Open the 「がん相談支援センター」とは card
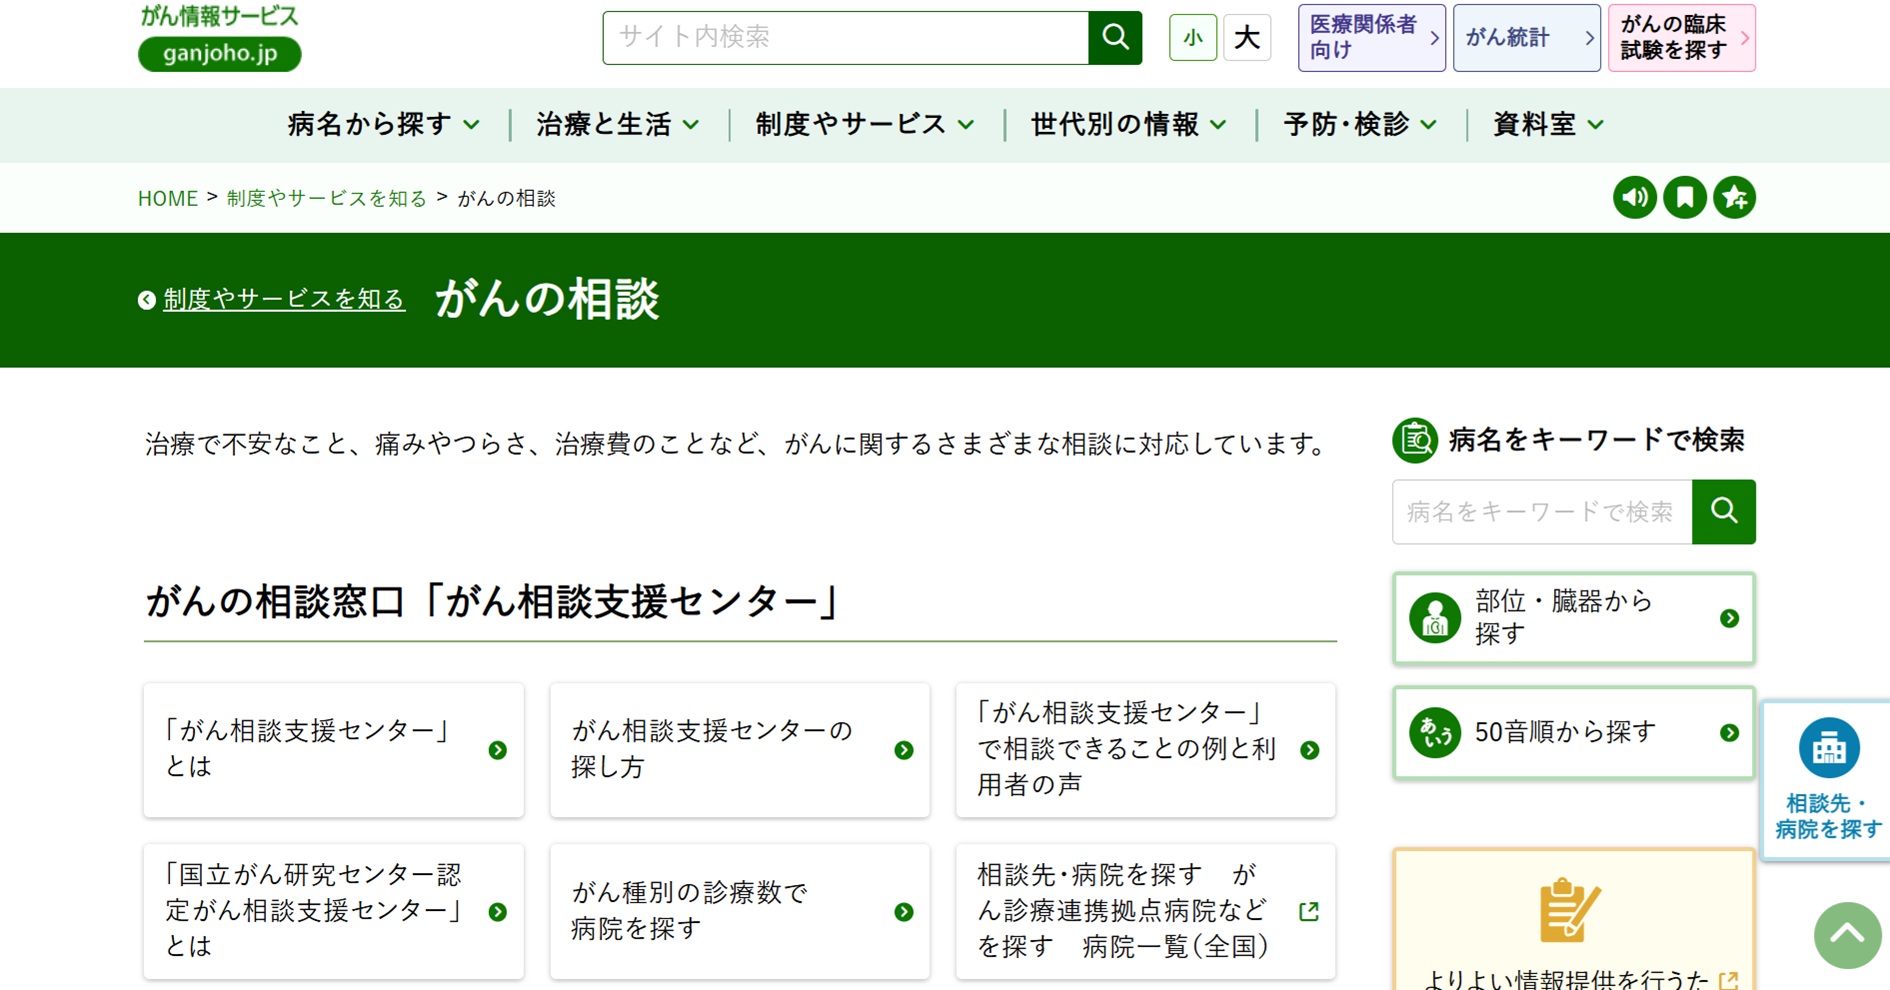The image size is (1890, 990). [333, 750]
